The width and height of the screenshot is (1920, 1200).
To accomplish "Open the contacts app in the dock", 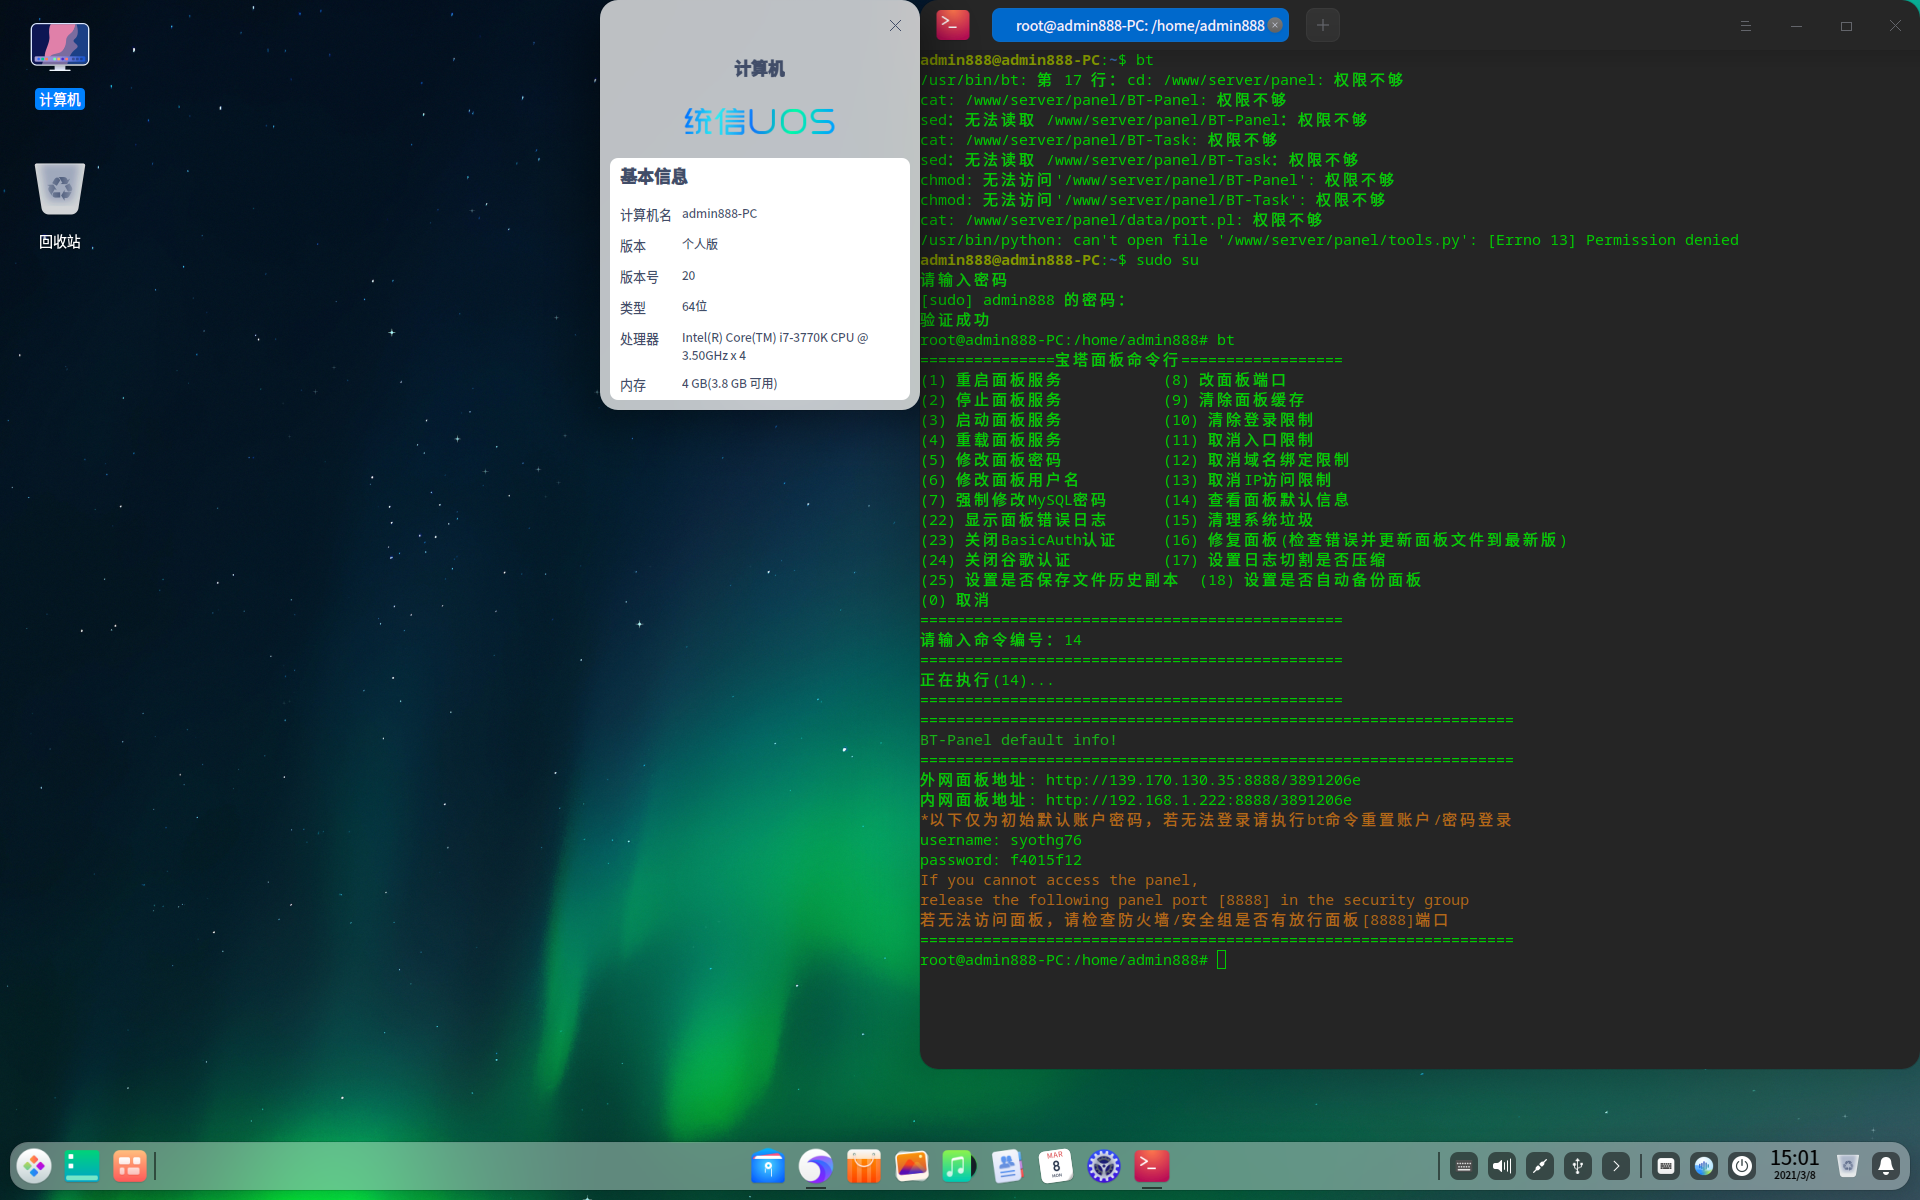I will (x=1008, y=1166).
